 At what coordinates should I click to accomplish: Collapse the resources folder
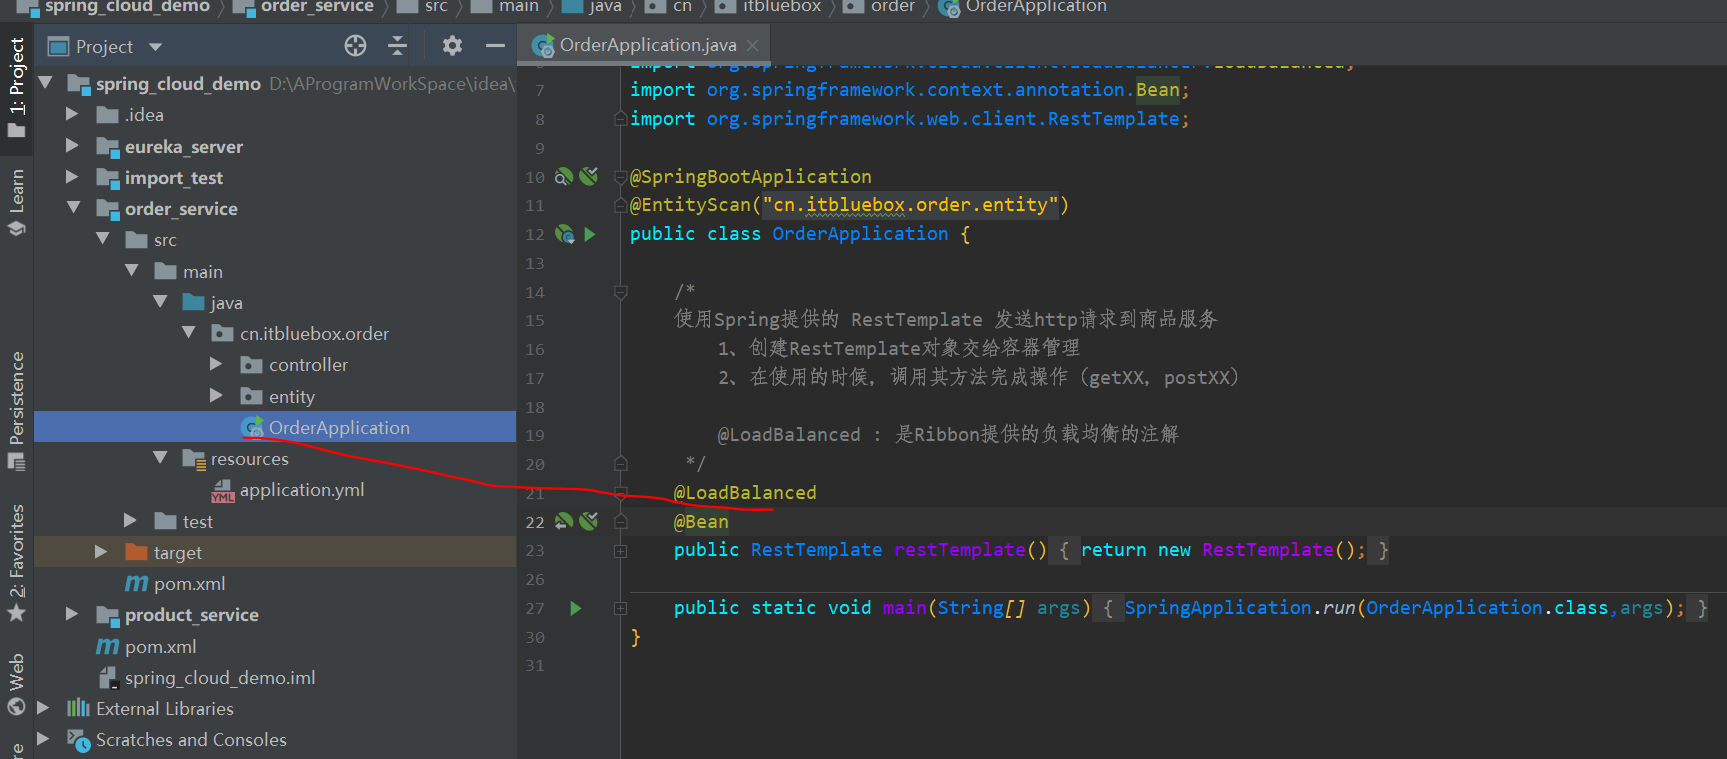click(160, 458)
